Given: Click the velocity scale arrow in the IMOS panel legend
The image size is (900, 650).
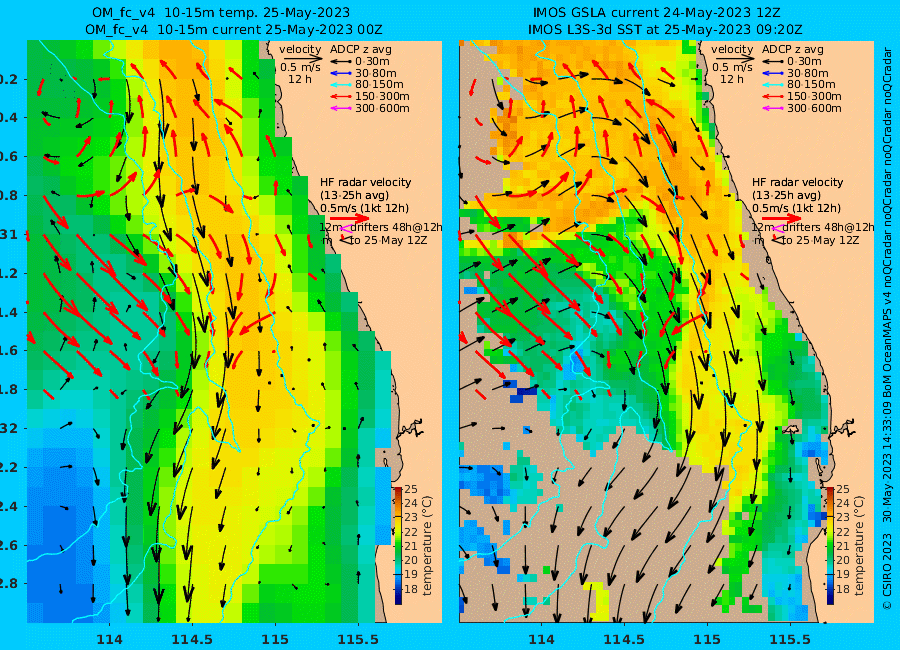Looking at the screenshot, I should 734,58.
